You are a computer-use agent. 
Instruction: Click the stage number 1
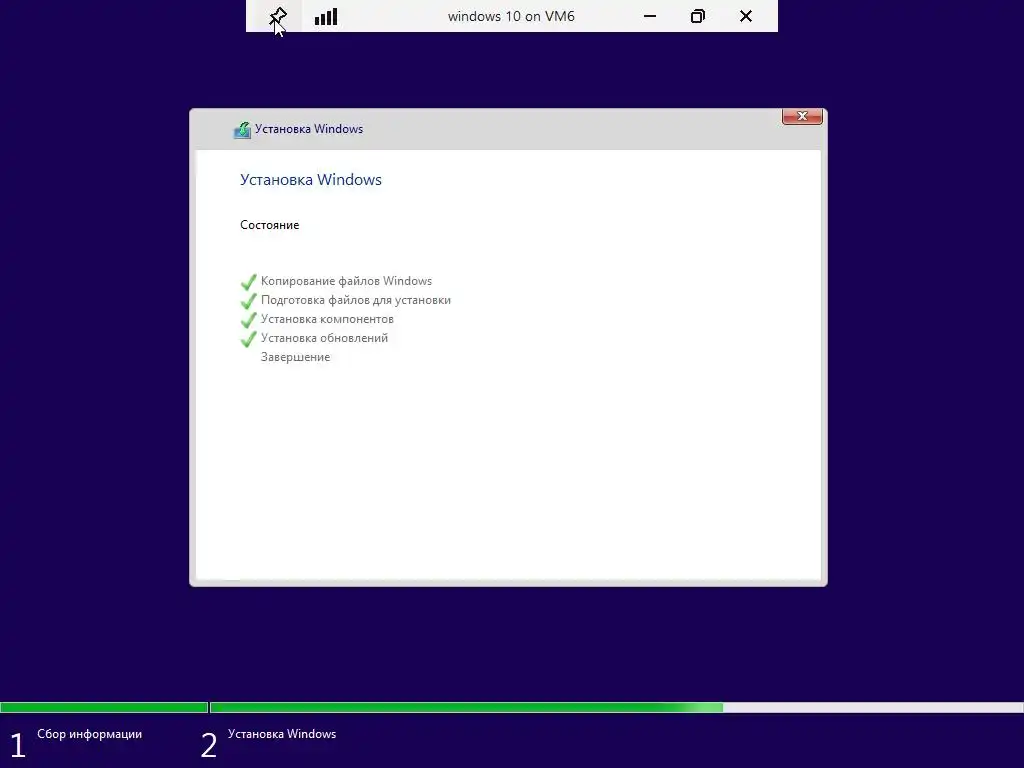[18, 746]
